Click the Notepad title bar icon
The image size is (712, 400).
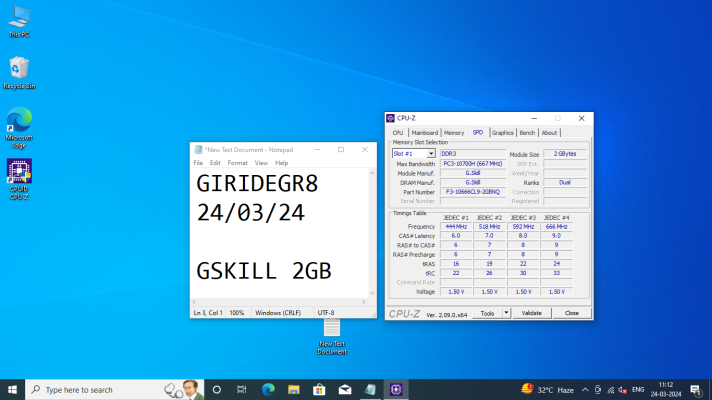tap(198, 150)
